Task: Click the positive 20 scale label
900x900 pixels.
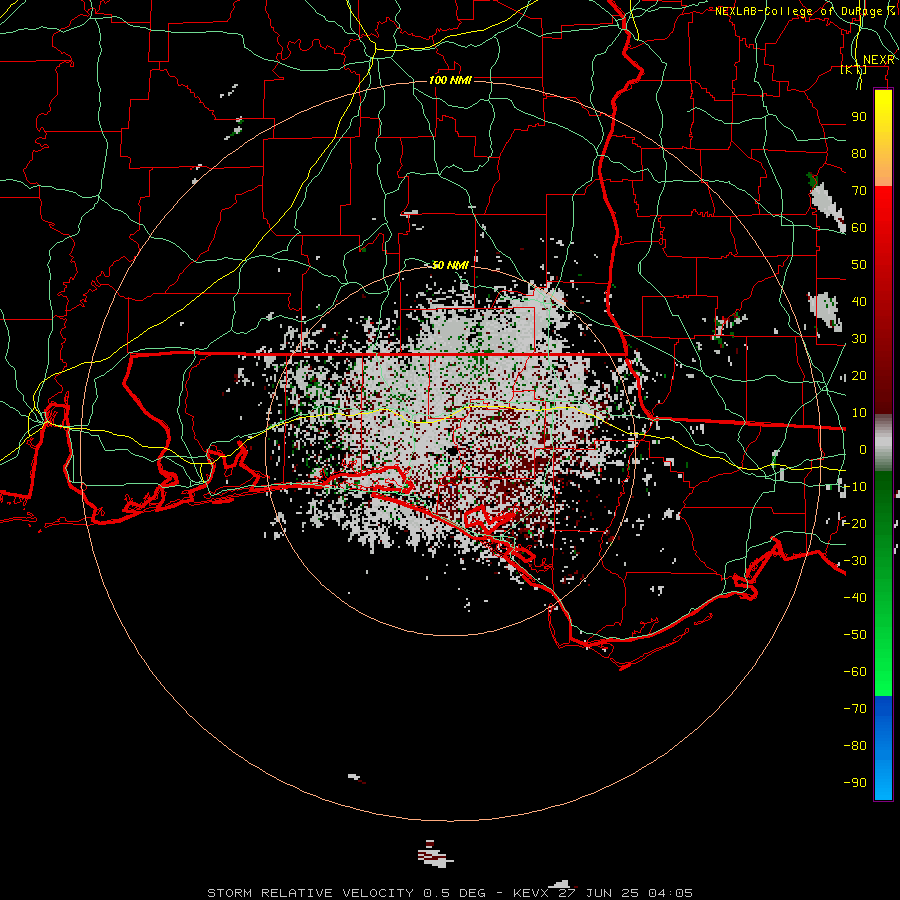Action: tap(859, 375)
